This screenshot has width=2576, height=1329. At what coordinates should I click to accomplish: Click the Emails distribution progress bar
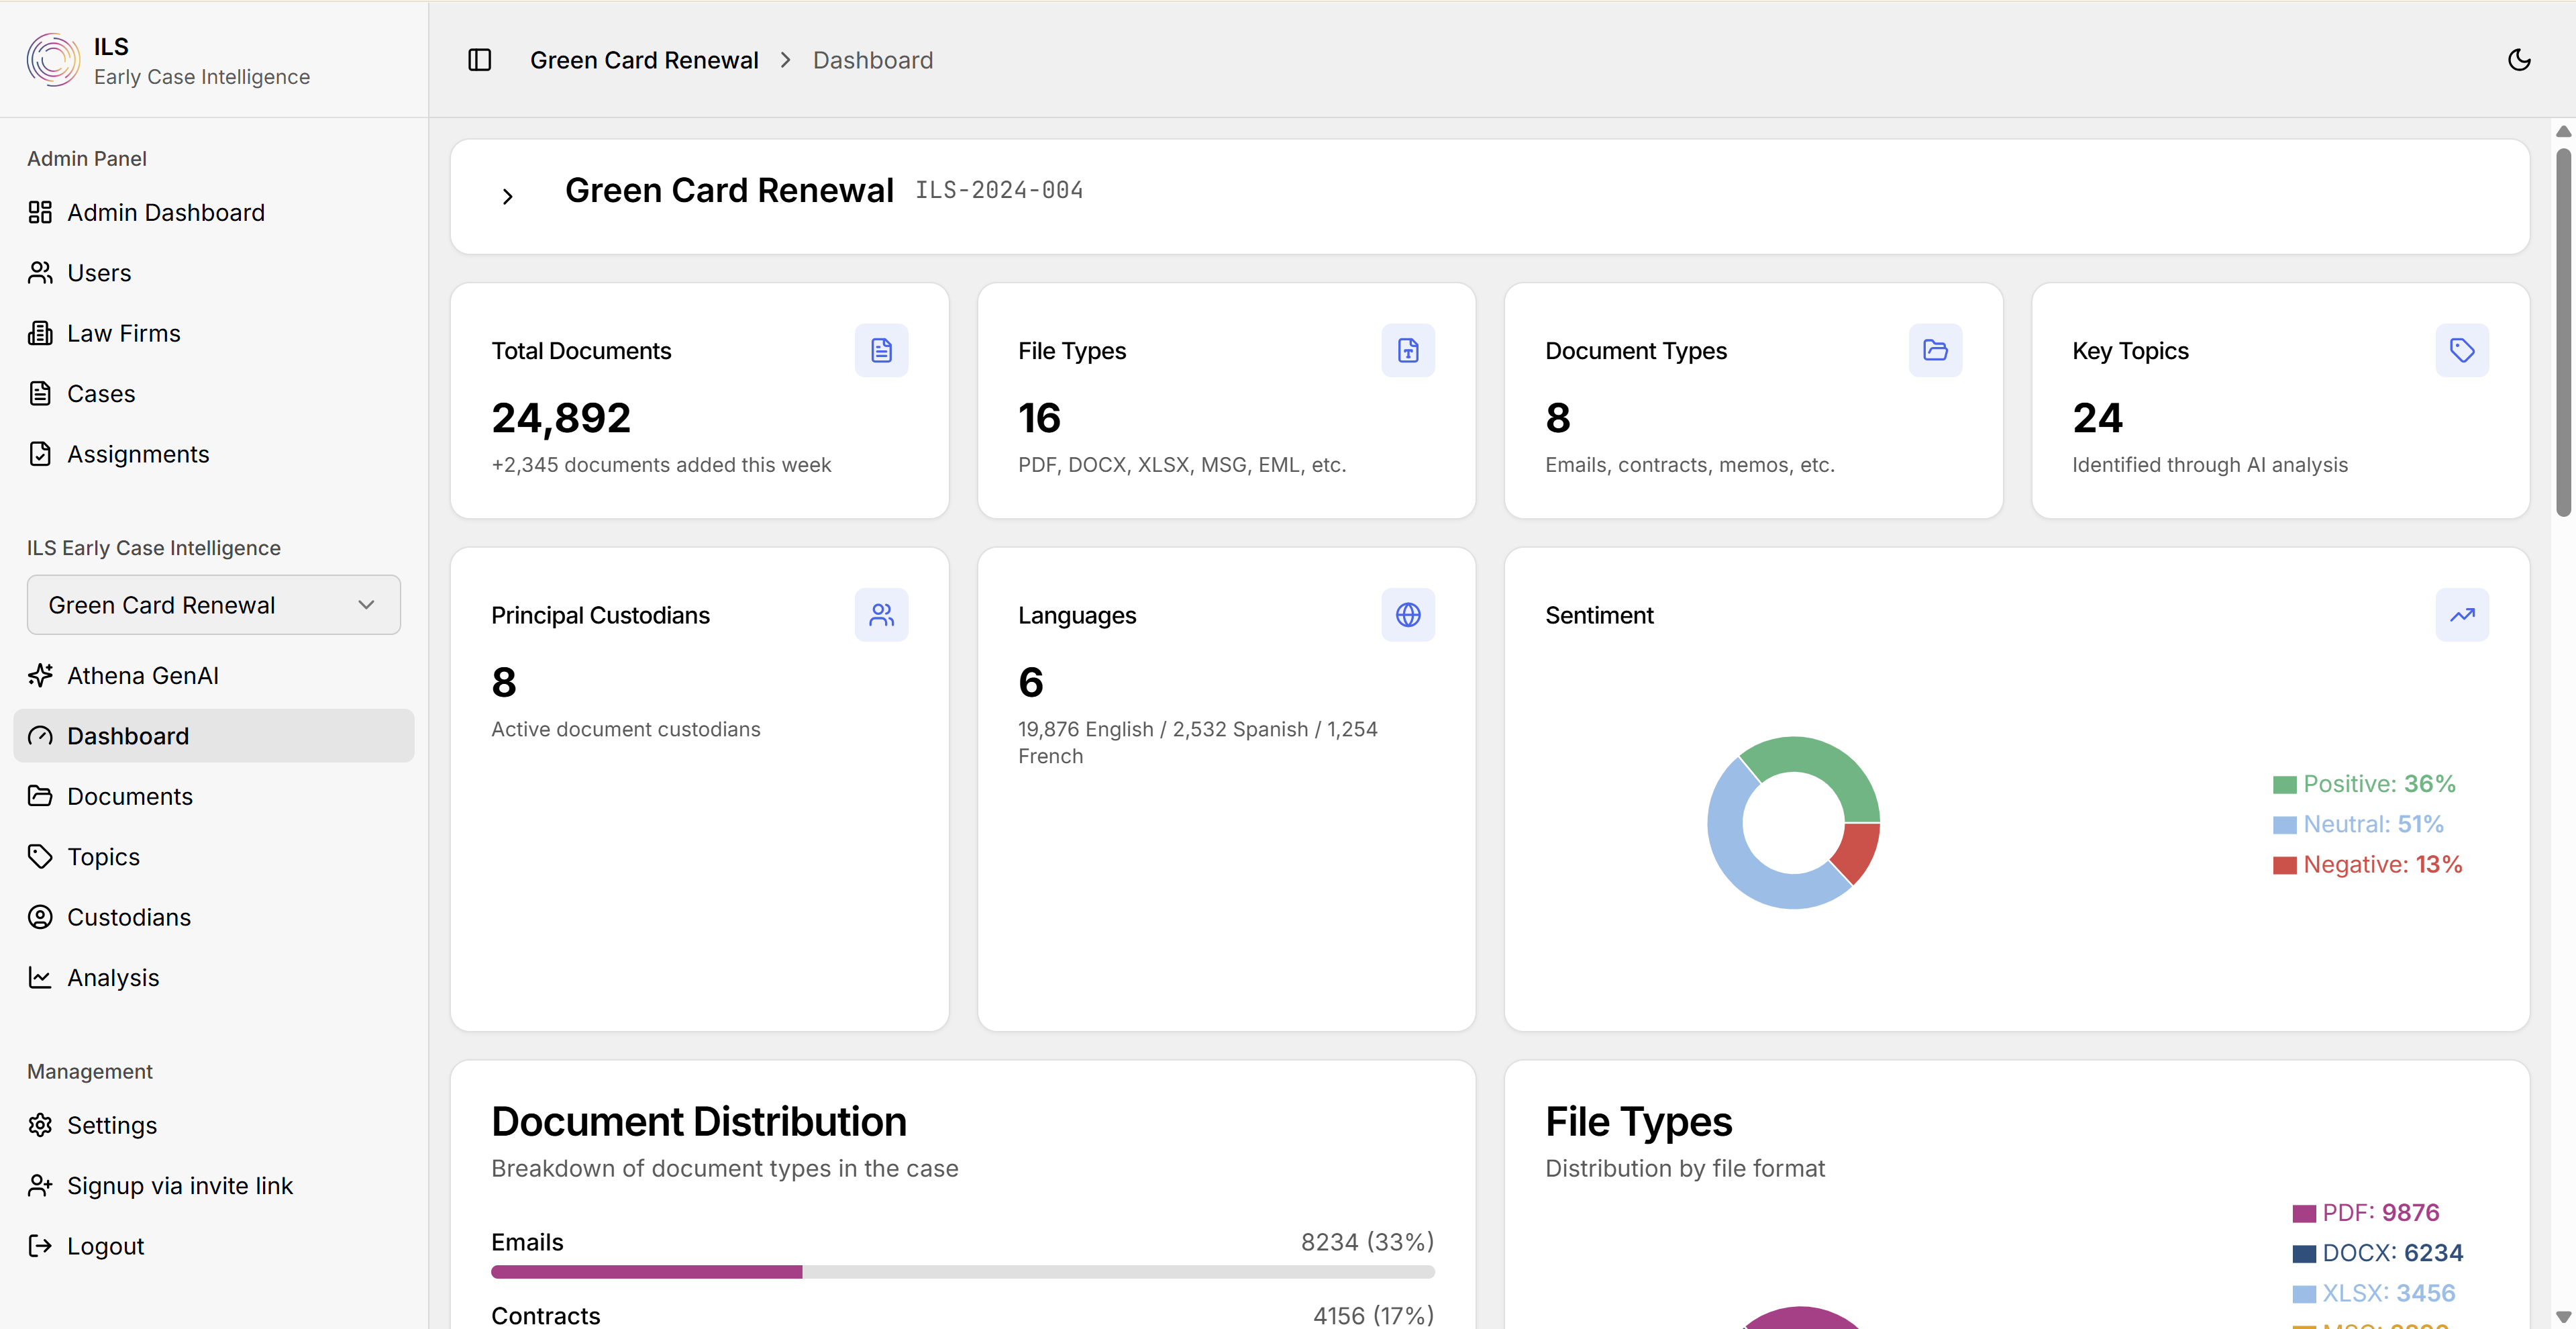tap(963, 1272)
